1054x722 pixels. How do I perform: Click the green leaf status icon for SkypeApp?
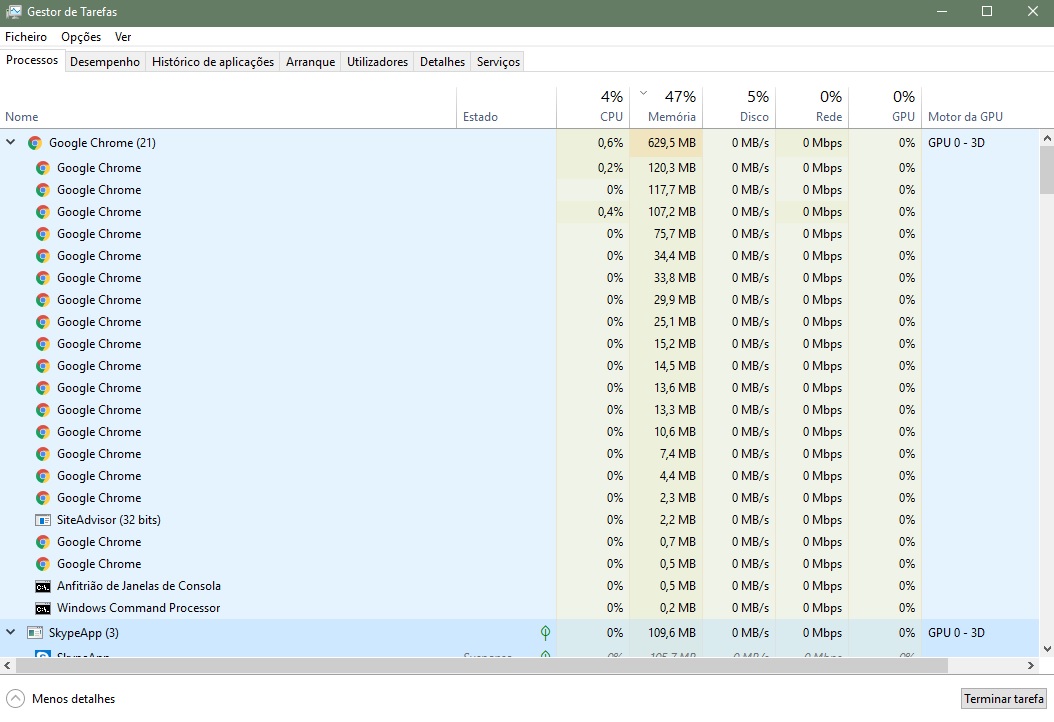[x=545, y=633]
